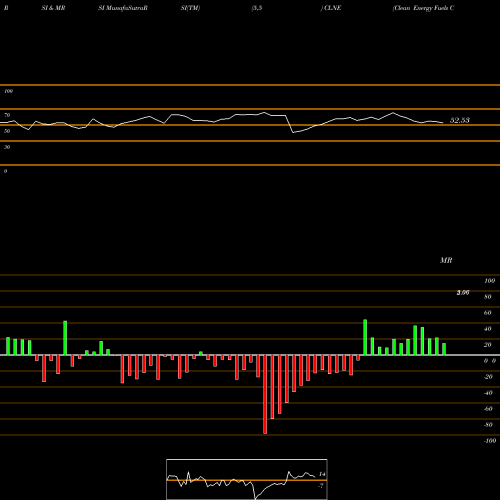500x500 pixels.
Task: Click the 80 label on the MR axis
Action: click(488, 297)
